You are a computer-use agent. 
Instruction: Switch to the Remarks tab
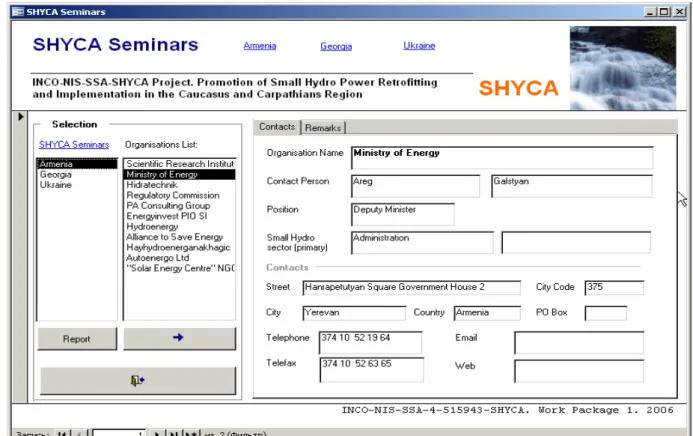coord(323,128)
